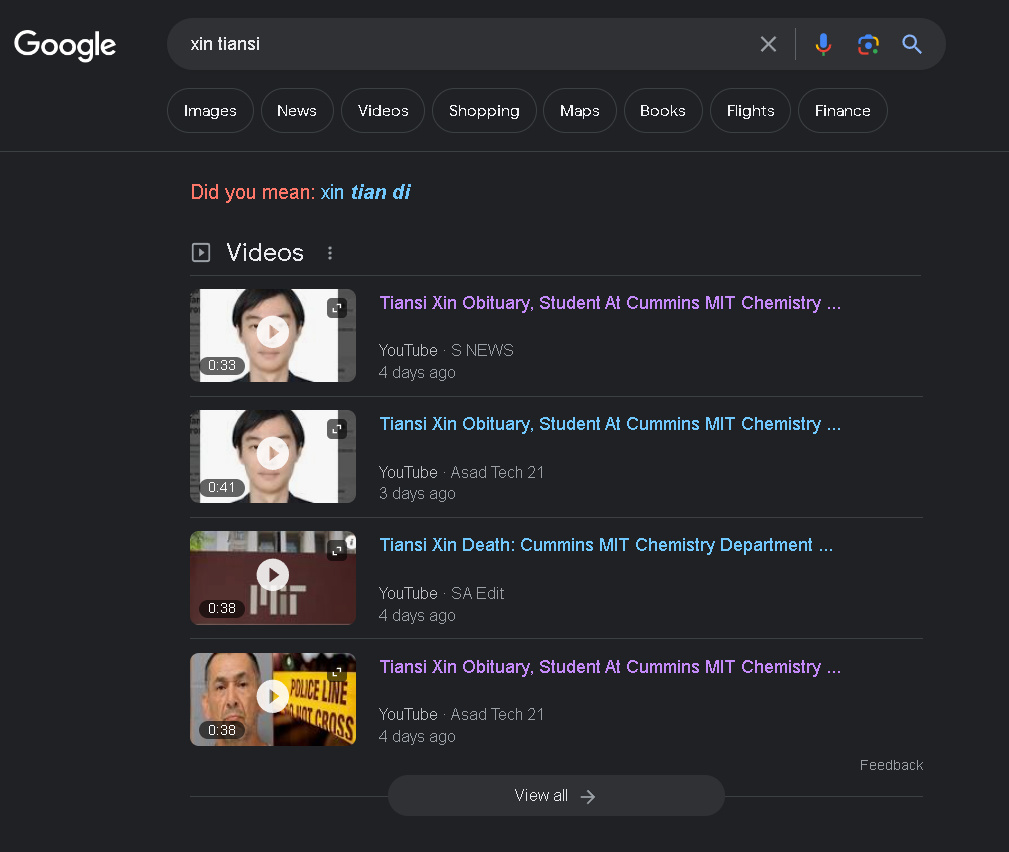Expand preview on SA Edit video thumbnail
The width and height of the screenshot is (1009, 852).
(x=337, y=551)
